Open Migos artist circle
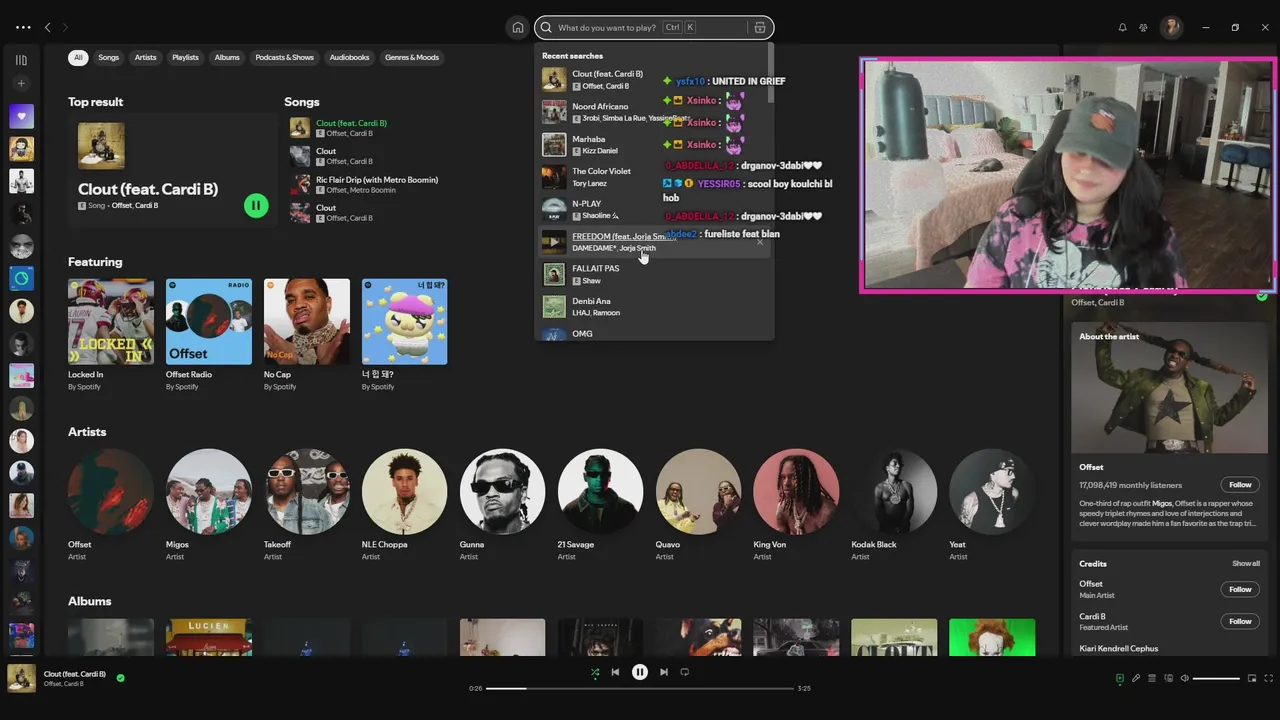This screenshot has height=720, width=1280. pyautogui.click(x=209, y=491)
